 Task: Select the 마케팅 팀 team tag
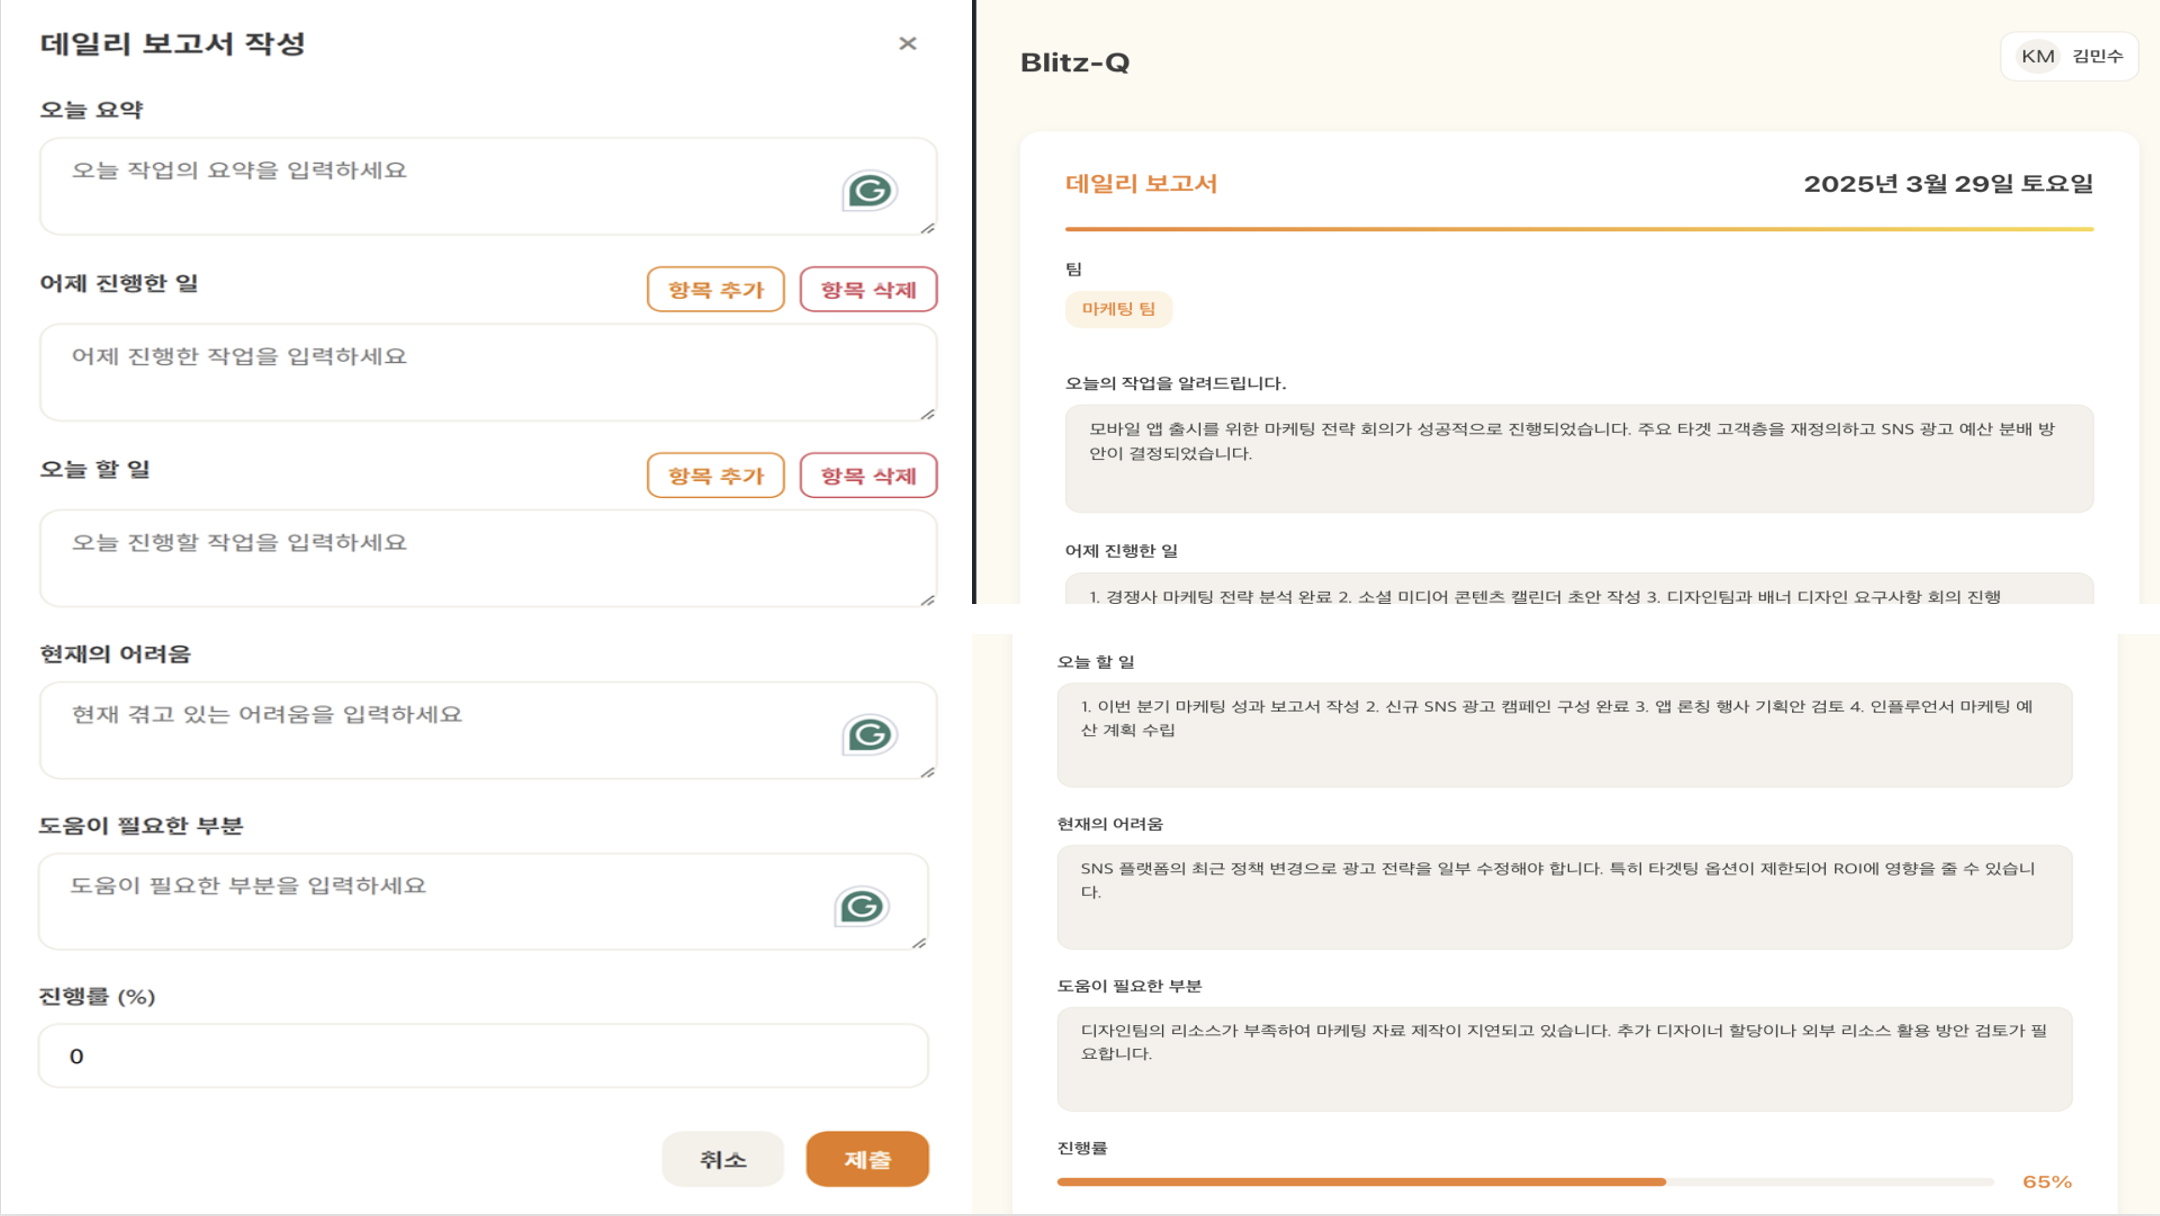click(x=1118, y=309)
